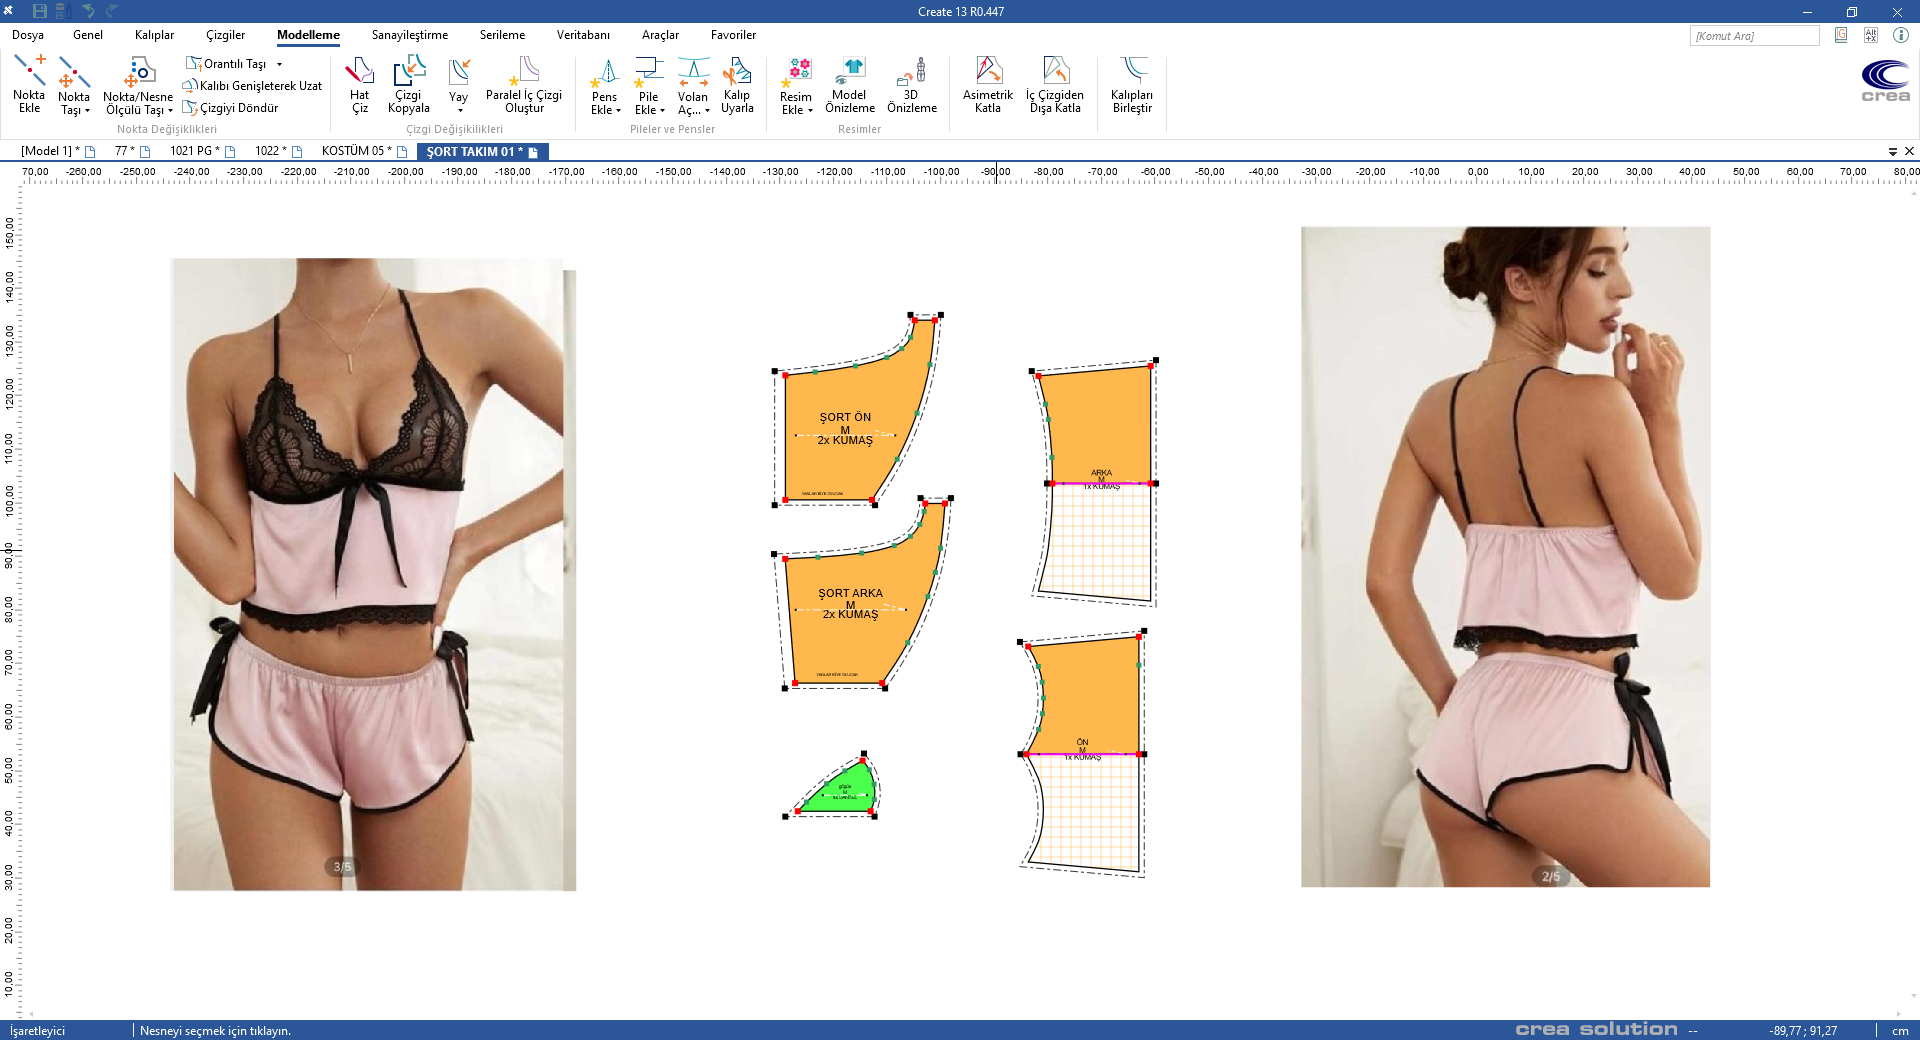Click the Komut Ara search field

coord(1754,36)
